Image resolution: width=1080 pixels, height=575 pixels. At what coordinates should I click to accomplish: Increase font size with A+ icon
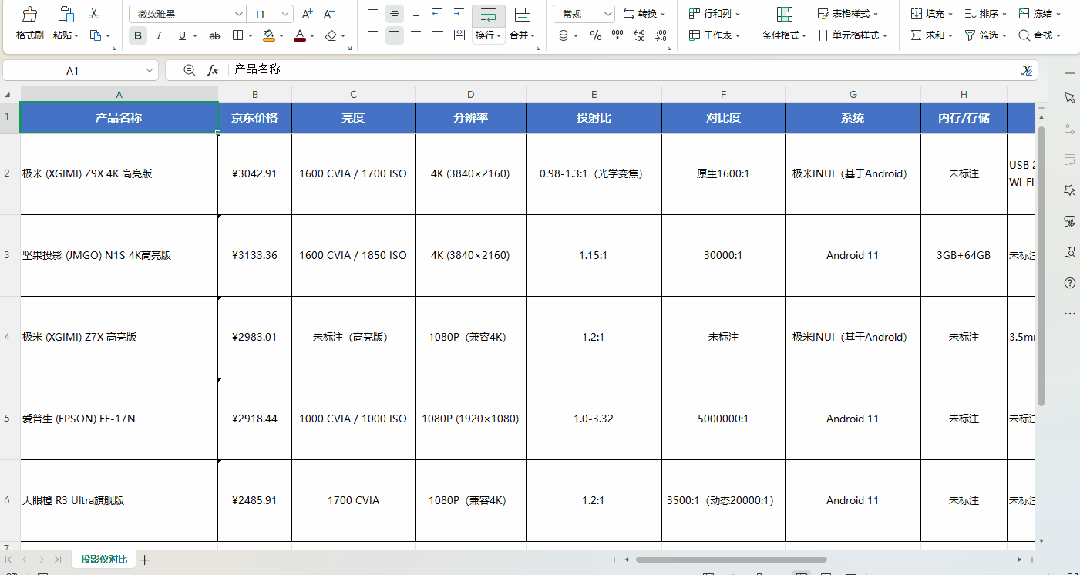308,14
